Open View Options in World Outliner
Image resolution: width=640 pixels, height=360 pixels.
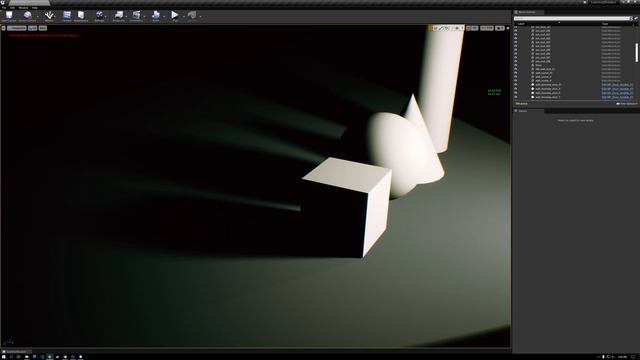(627, 104)
